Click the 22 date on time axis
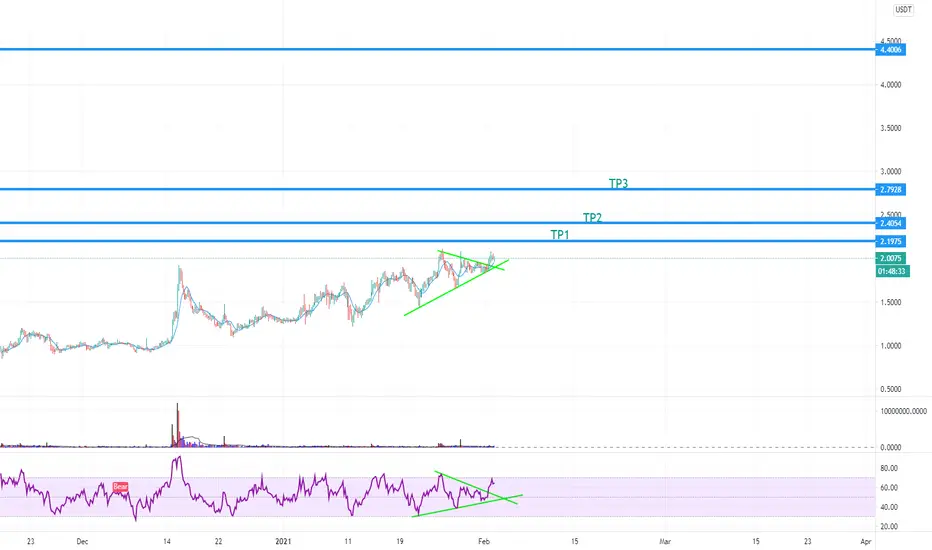Viewport: 932px width, 550px height. pyautogui.click(x=219, y=542)
